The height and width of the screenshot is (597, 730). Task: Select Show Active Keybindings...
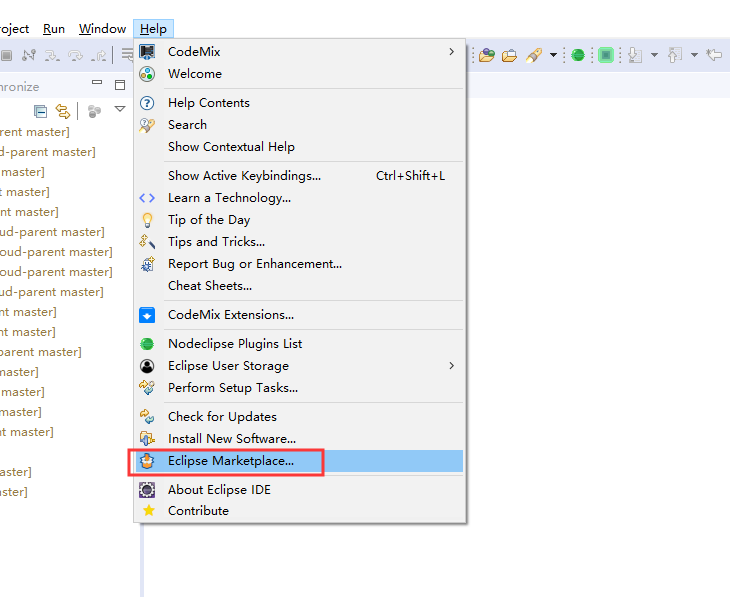[300, 176]
